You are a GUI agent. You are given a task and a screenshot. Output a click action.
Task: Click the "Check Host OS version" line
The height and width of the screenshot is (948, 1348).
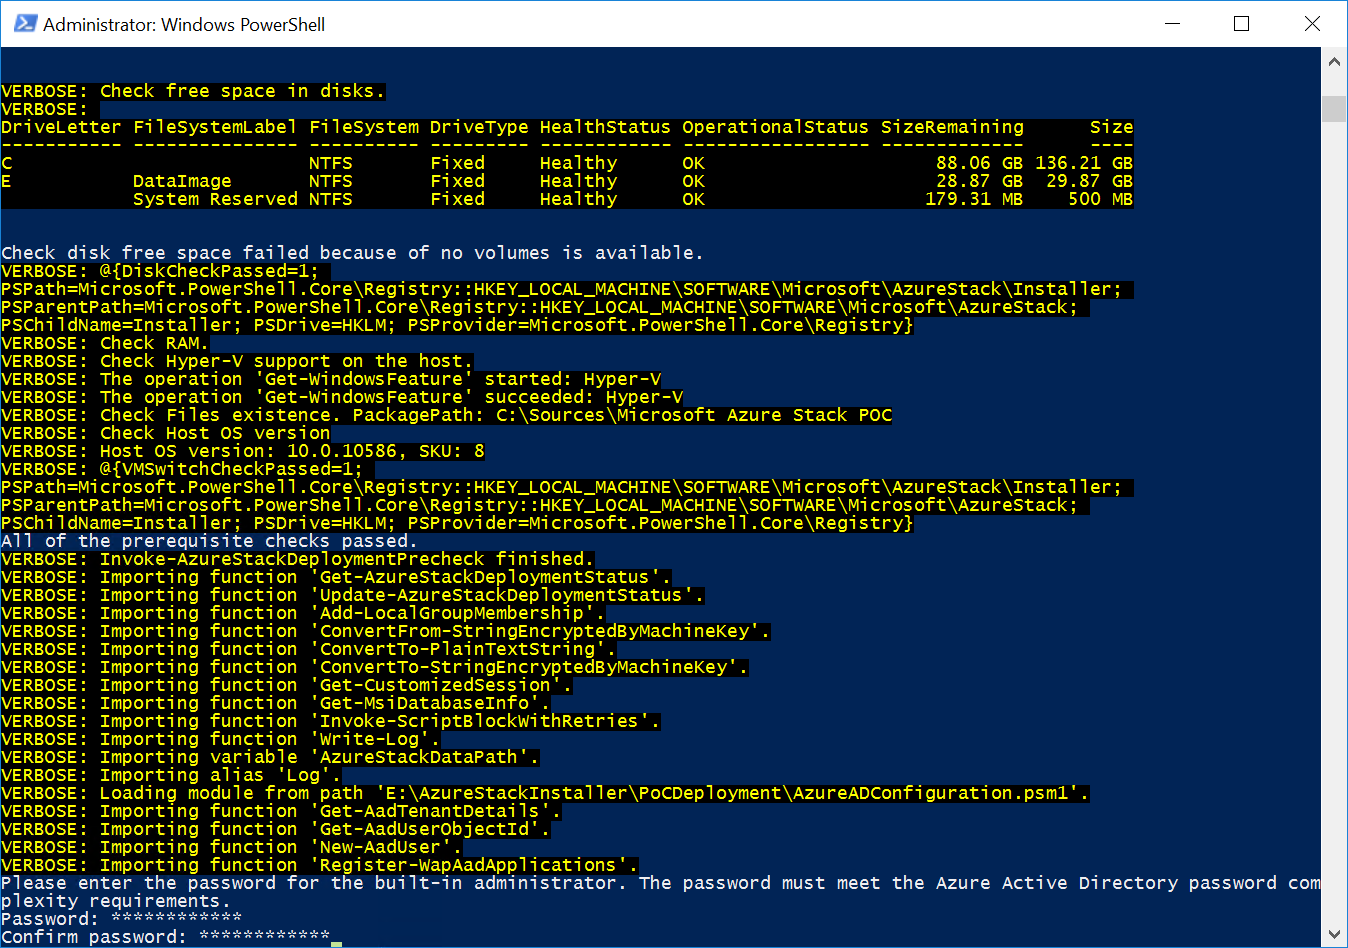click(166, 433)
